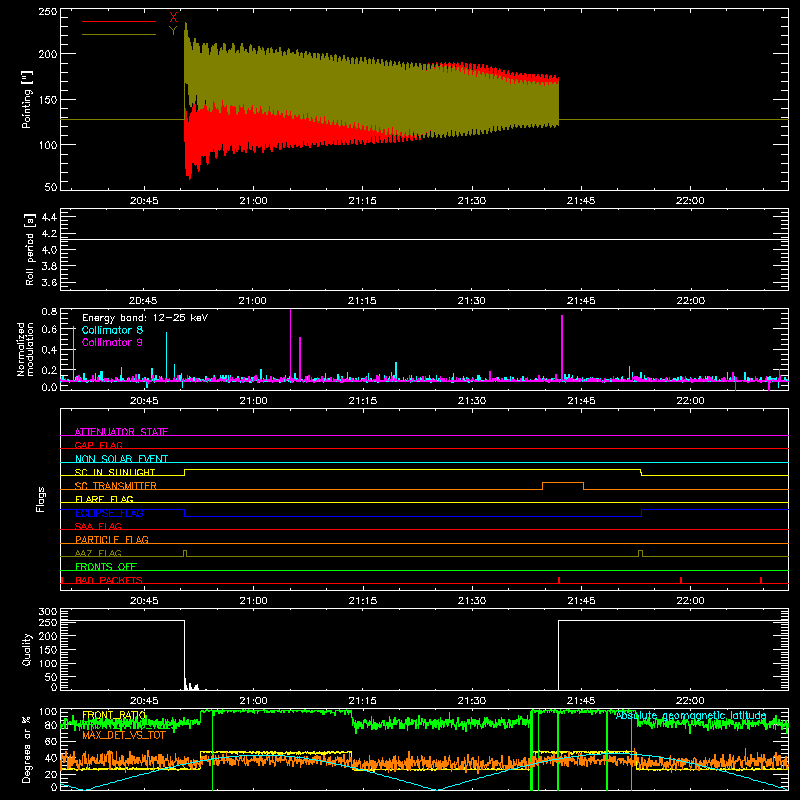Image resolution: width=800 pixels, height=800 pixels.
Task: Click the cyan 'Collimator 8' legend label
Action: click(x=112, y=330)
